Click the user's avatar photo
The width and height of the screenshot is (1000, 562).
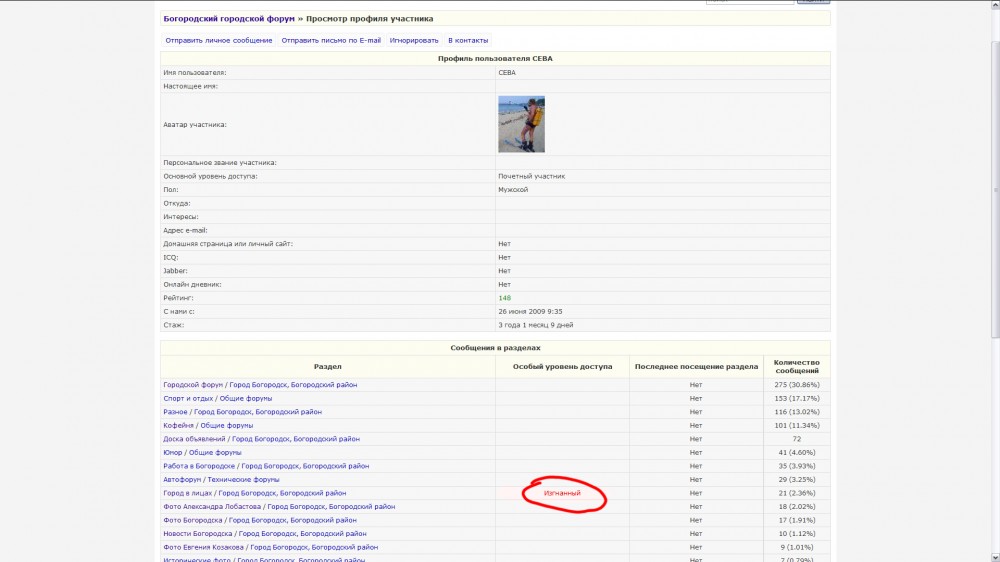click(x=521, y=124)
